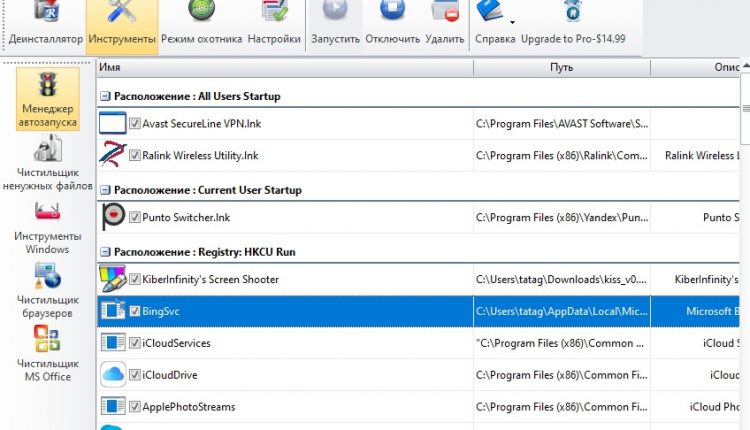750x430 pixels.
Task: Activate Режим охотника target icon
Action: point(201,11)
